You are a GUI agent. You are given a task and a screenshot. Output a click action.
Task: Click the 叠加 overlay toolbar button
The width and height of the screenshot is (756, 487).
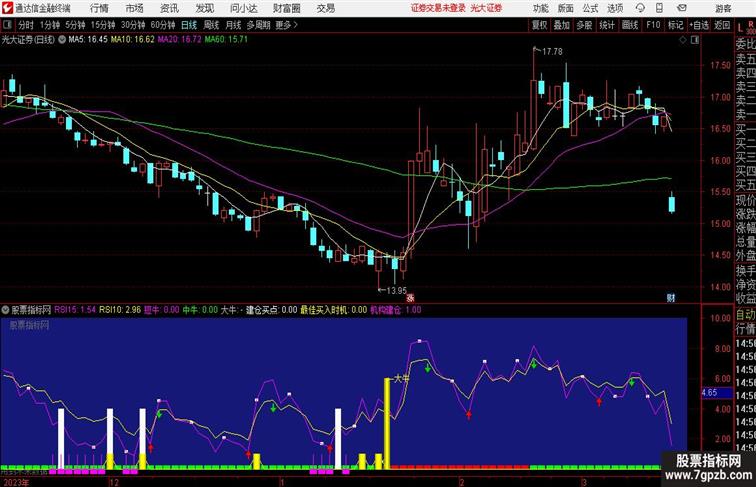tap(561, 25)
